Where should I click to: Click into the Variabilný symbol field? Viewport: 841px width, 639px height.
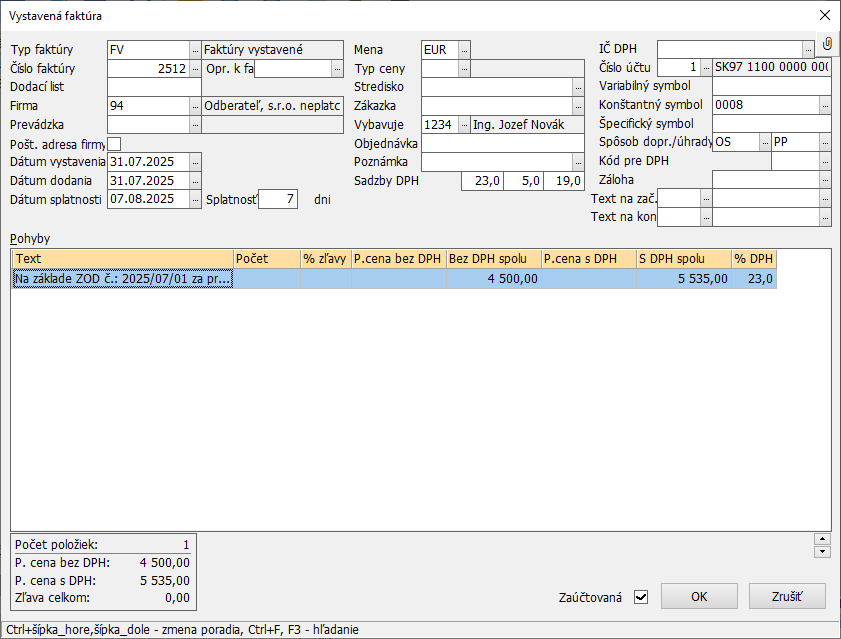771,87
